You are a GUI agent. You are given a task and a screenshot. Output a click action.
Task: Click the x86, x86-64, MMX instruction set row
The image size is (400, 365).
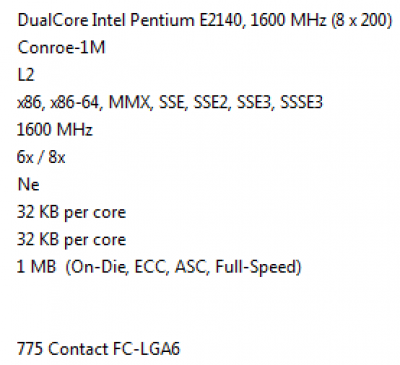click(x=170, y=102)
